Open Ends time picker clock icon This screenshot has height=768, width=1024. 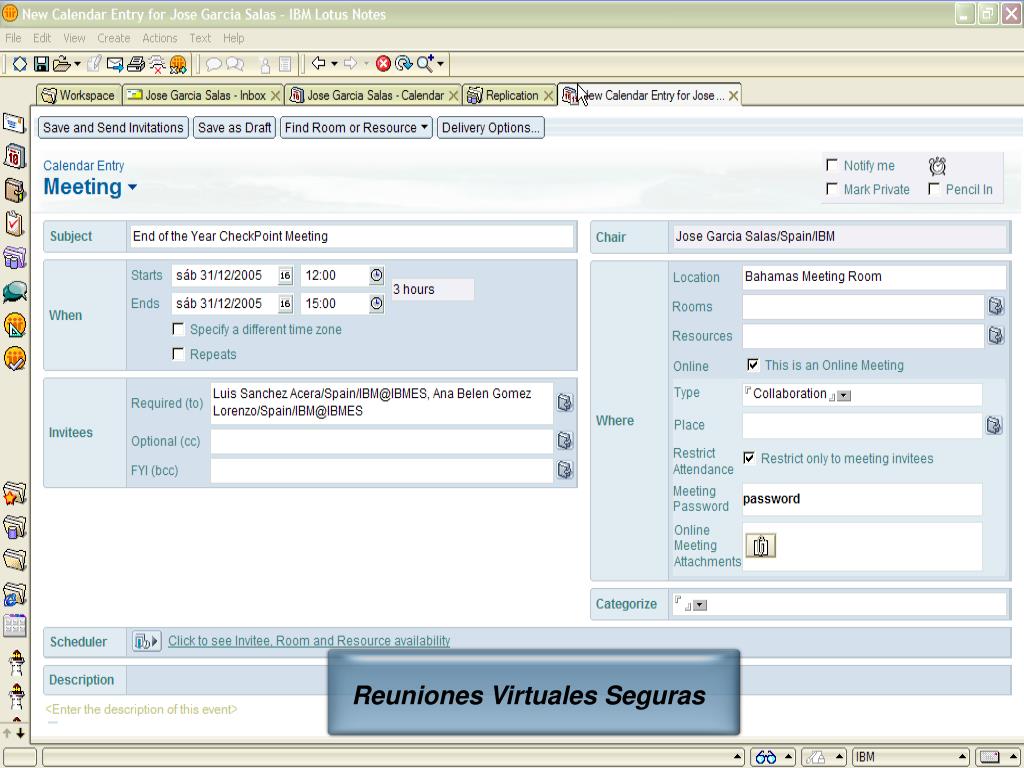click(377, 304)
